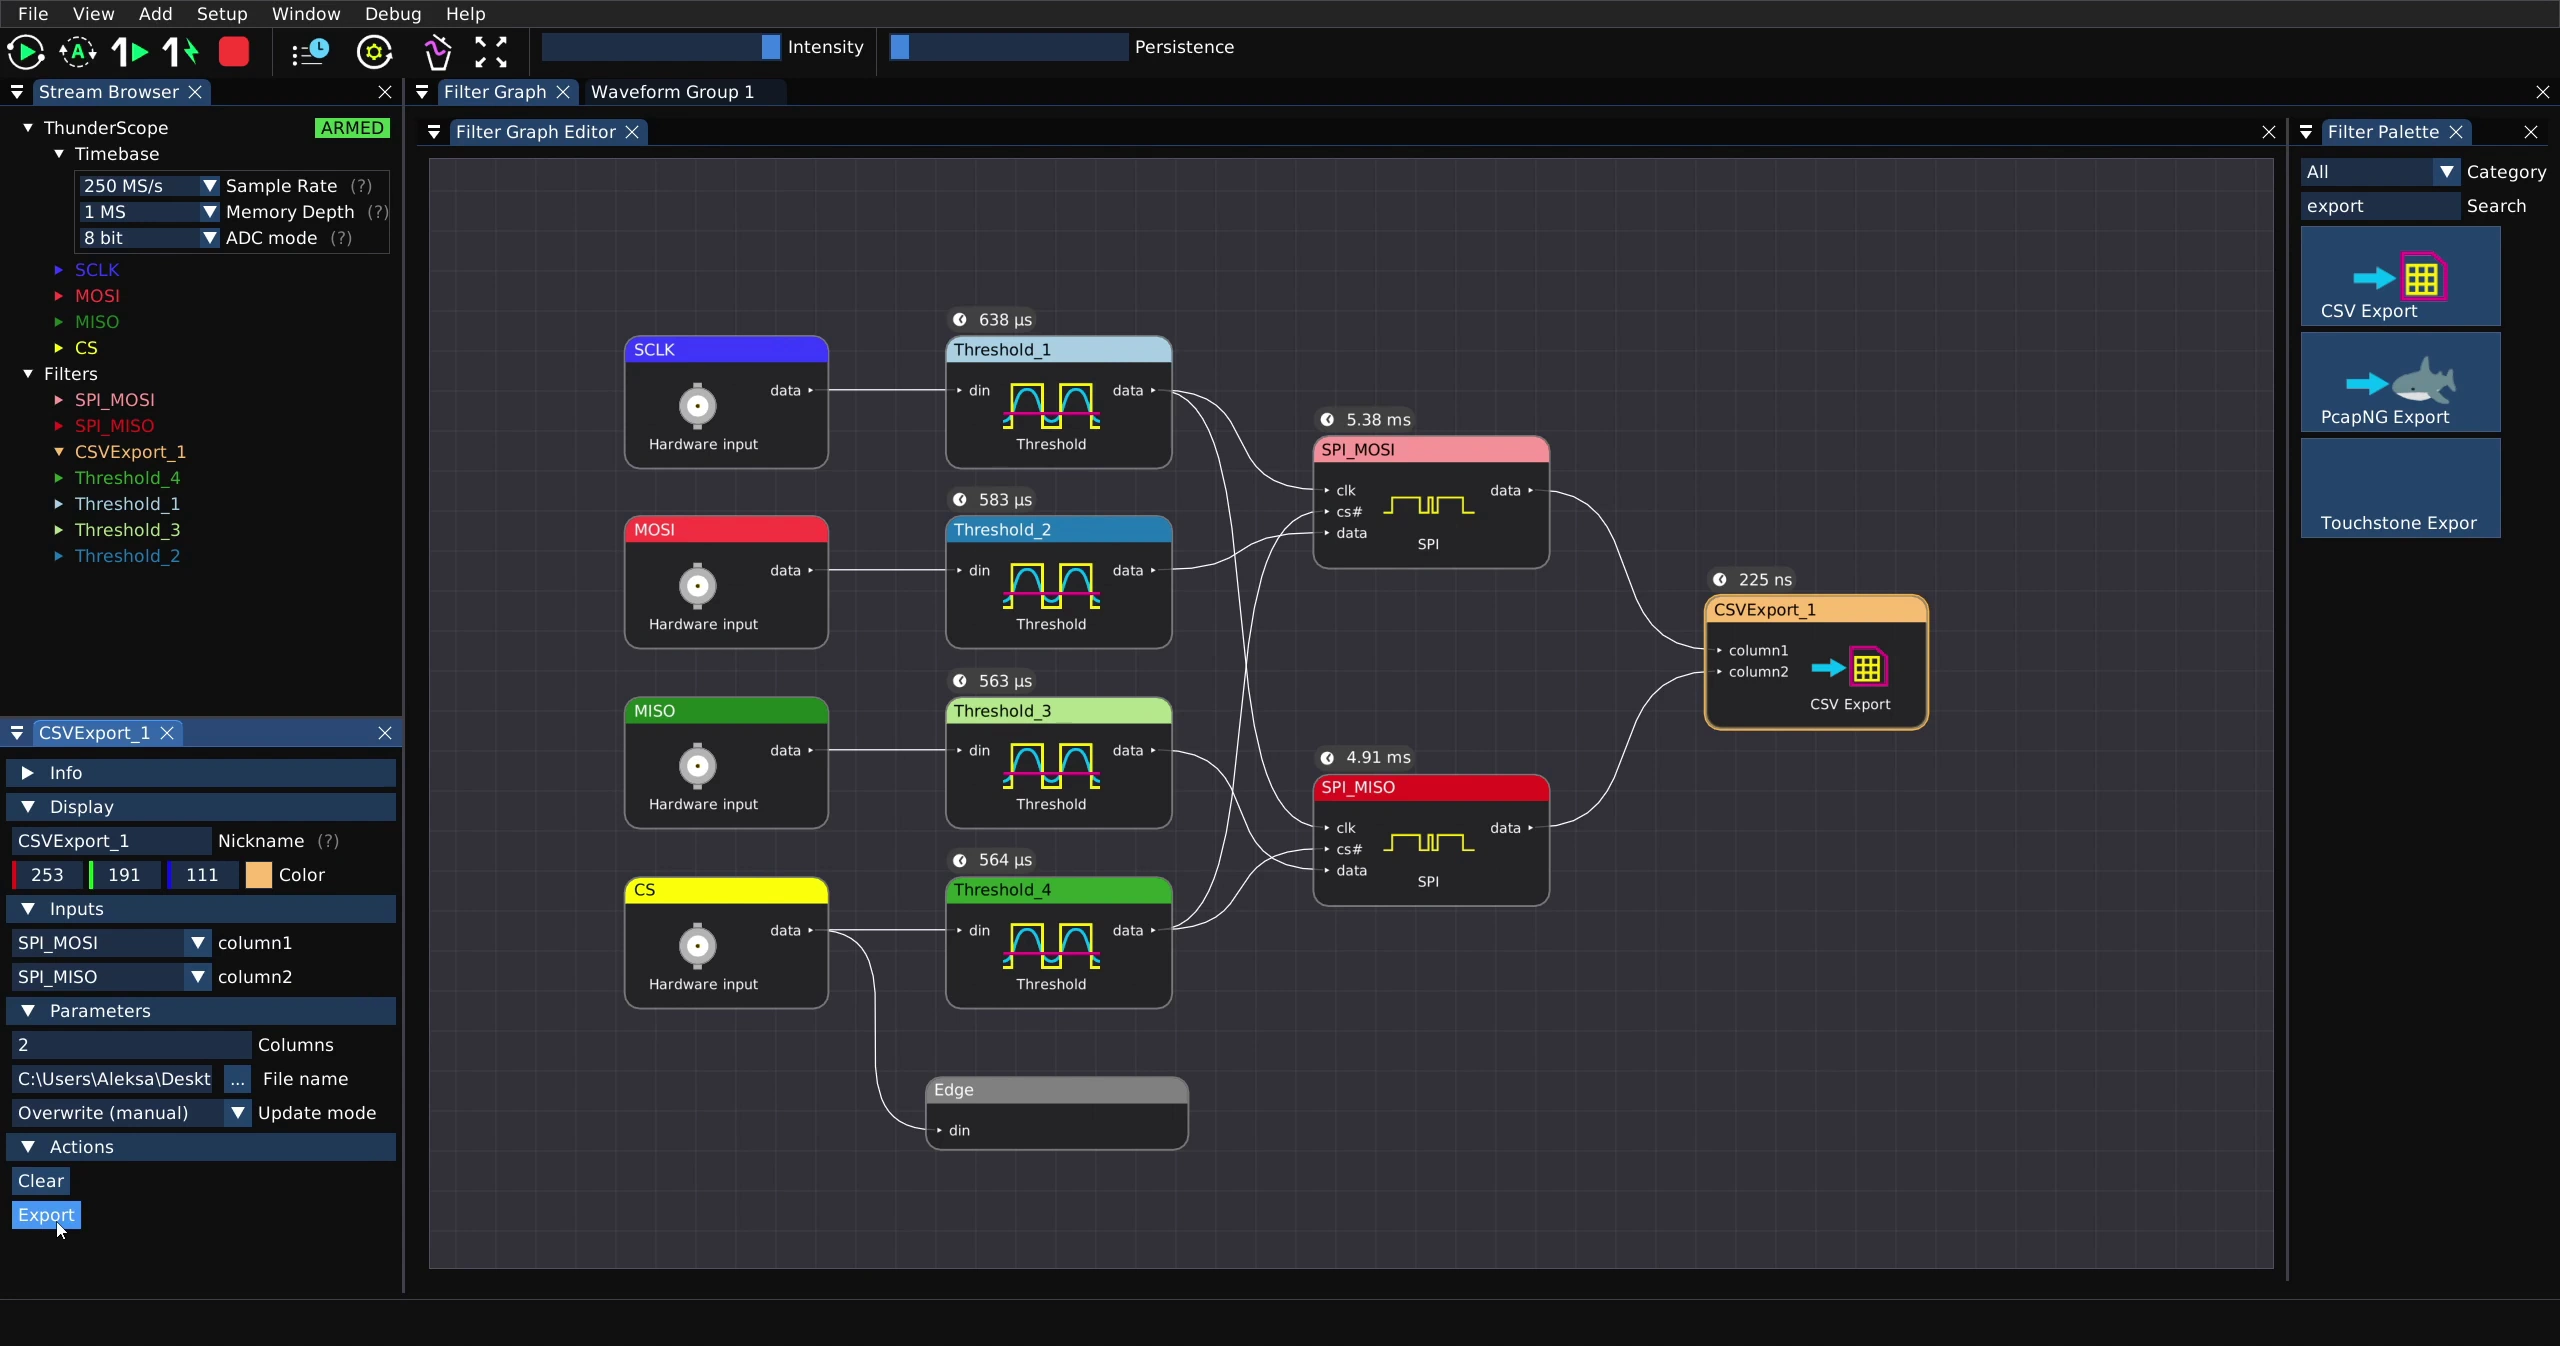Stop acquisition with red square button

[x=234, y=52]
